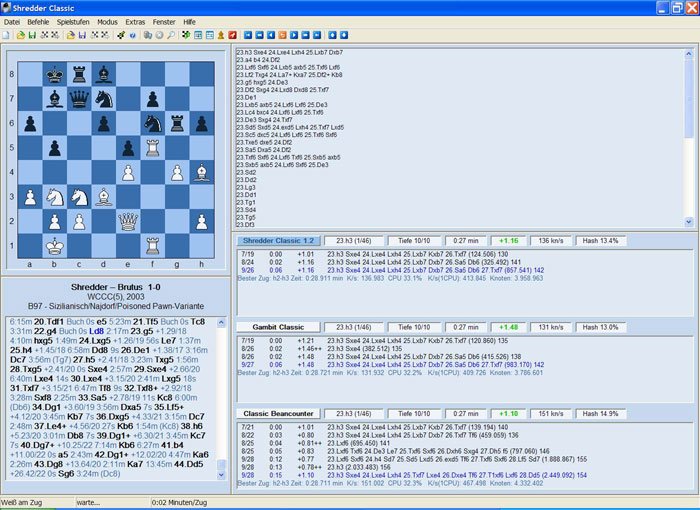Click the Weiß am Zug status entry

[22, 502]
